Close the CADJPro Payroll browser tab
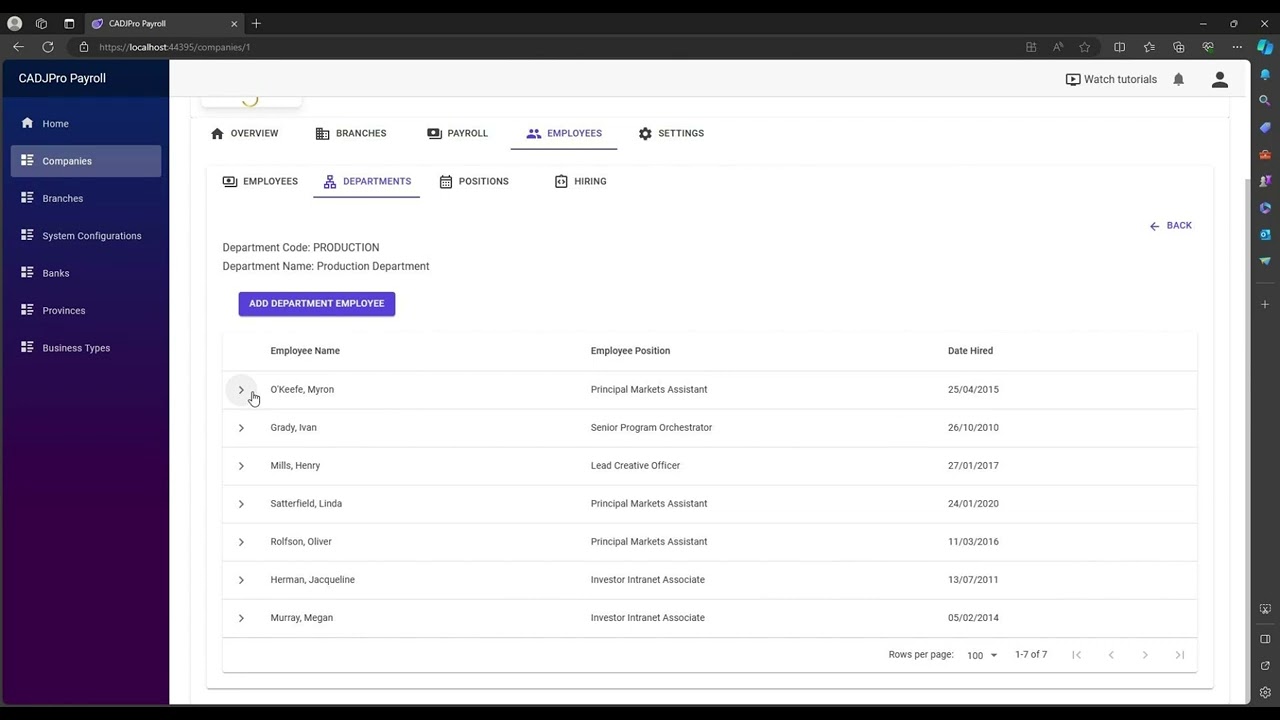The image size is (1280, 720). (x=235, y=23)
